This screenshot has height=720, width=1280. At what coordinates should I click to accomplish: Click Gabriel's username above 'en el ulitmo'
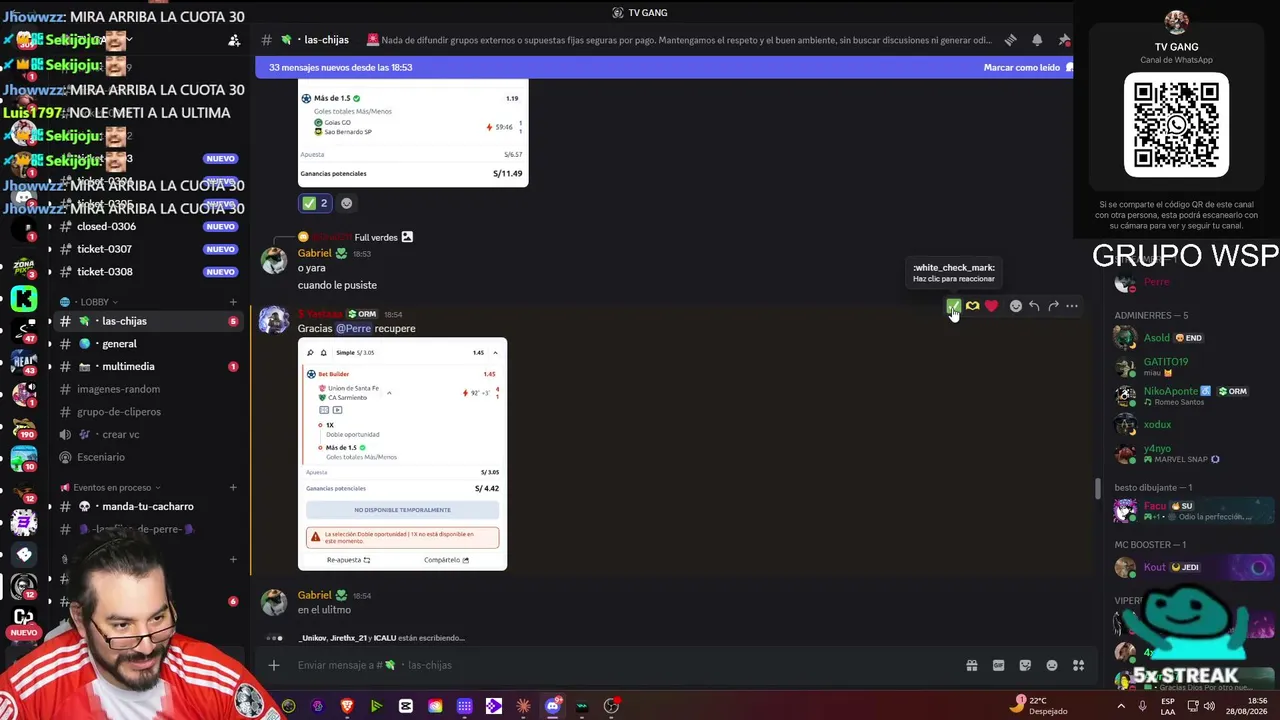(314, 595)
